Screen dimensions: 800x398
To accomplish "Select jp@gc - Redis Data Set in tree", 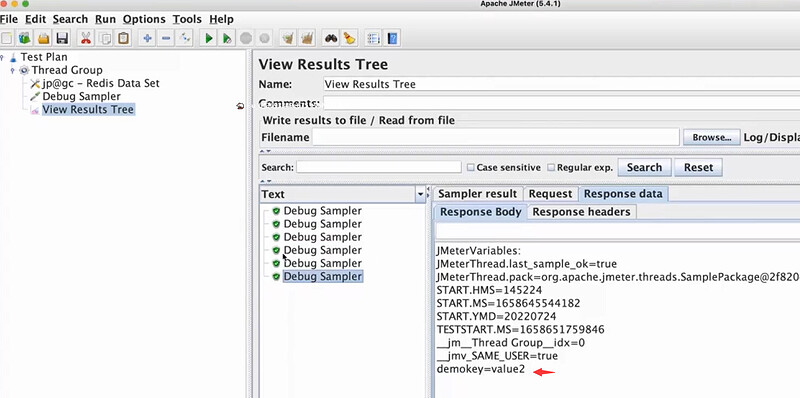I will coord(101,83).
